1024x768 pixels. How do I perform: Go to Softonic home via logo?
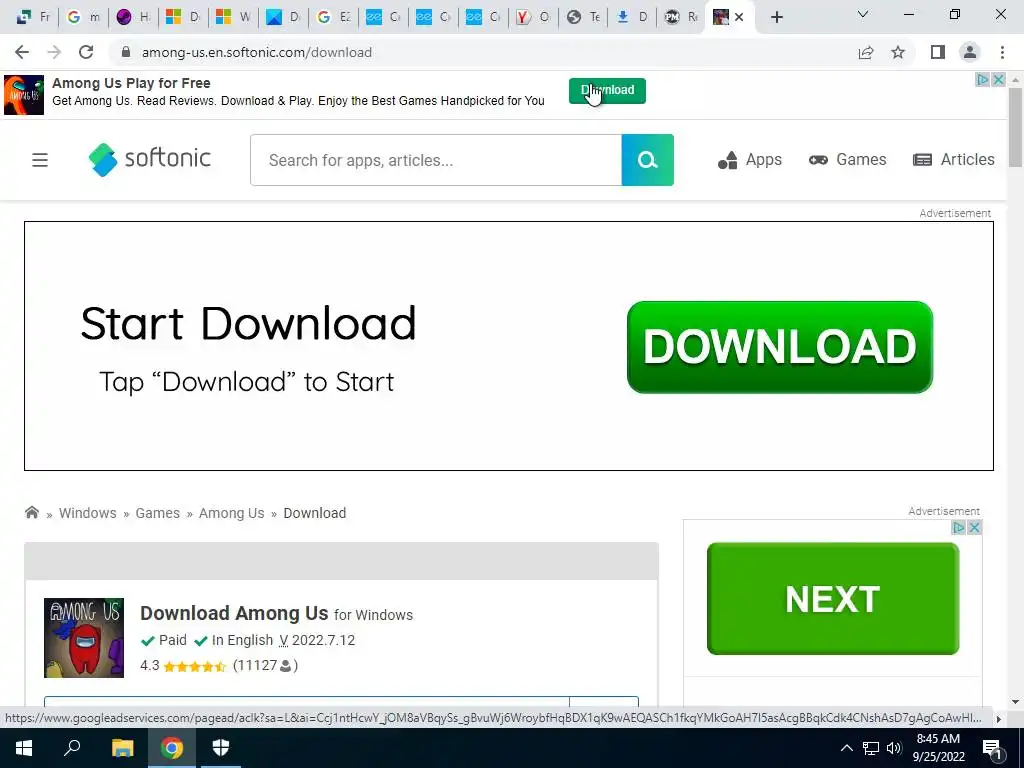[150, 159]
